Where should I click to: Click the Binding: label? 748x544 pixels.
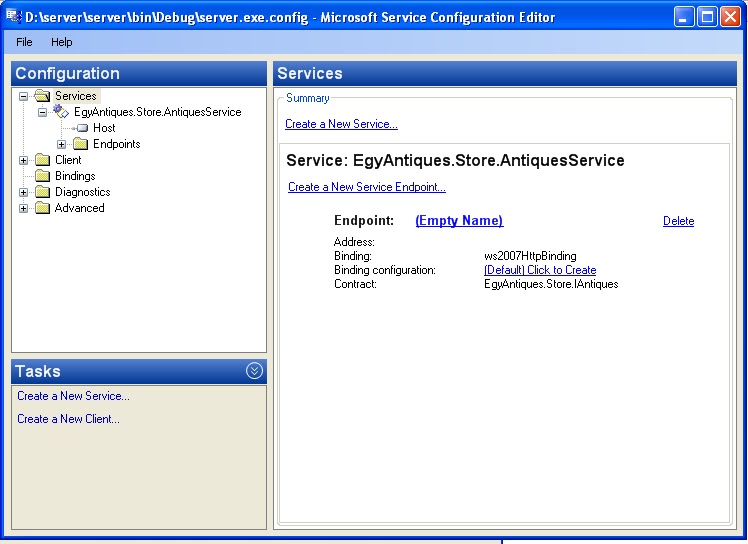point(353,256)
